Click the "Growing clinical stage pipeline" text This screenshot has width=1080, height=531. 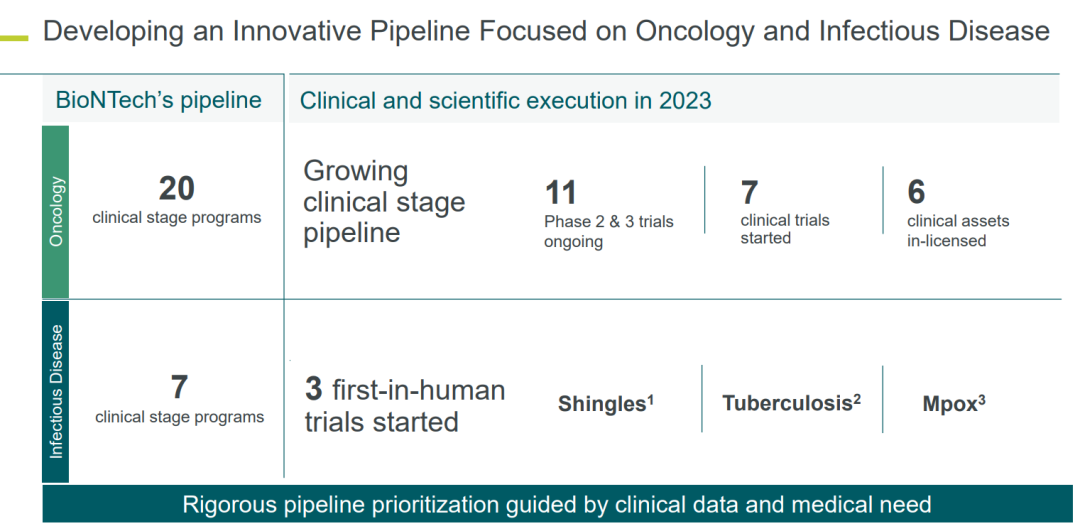point(384,202)
